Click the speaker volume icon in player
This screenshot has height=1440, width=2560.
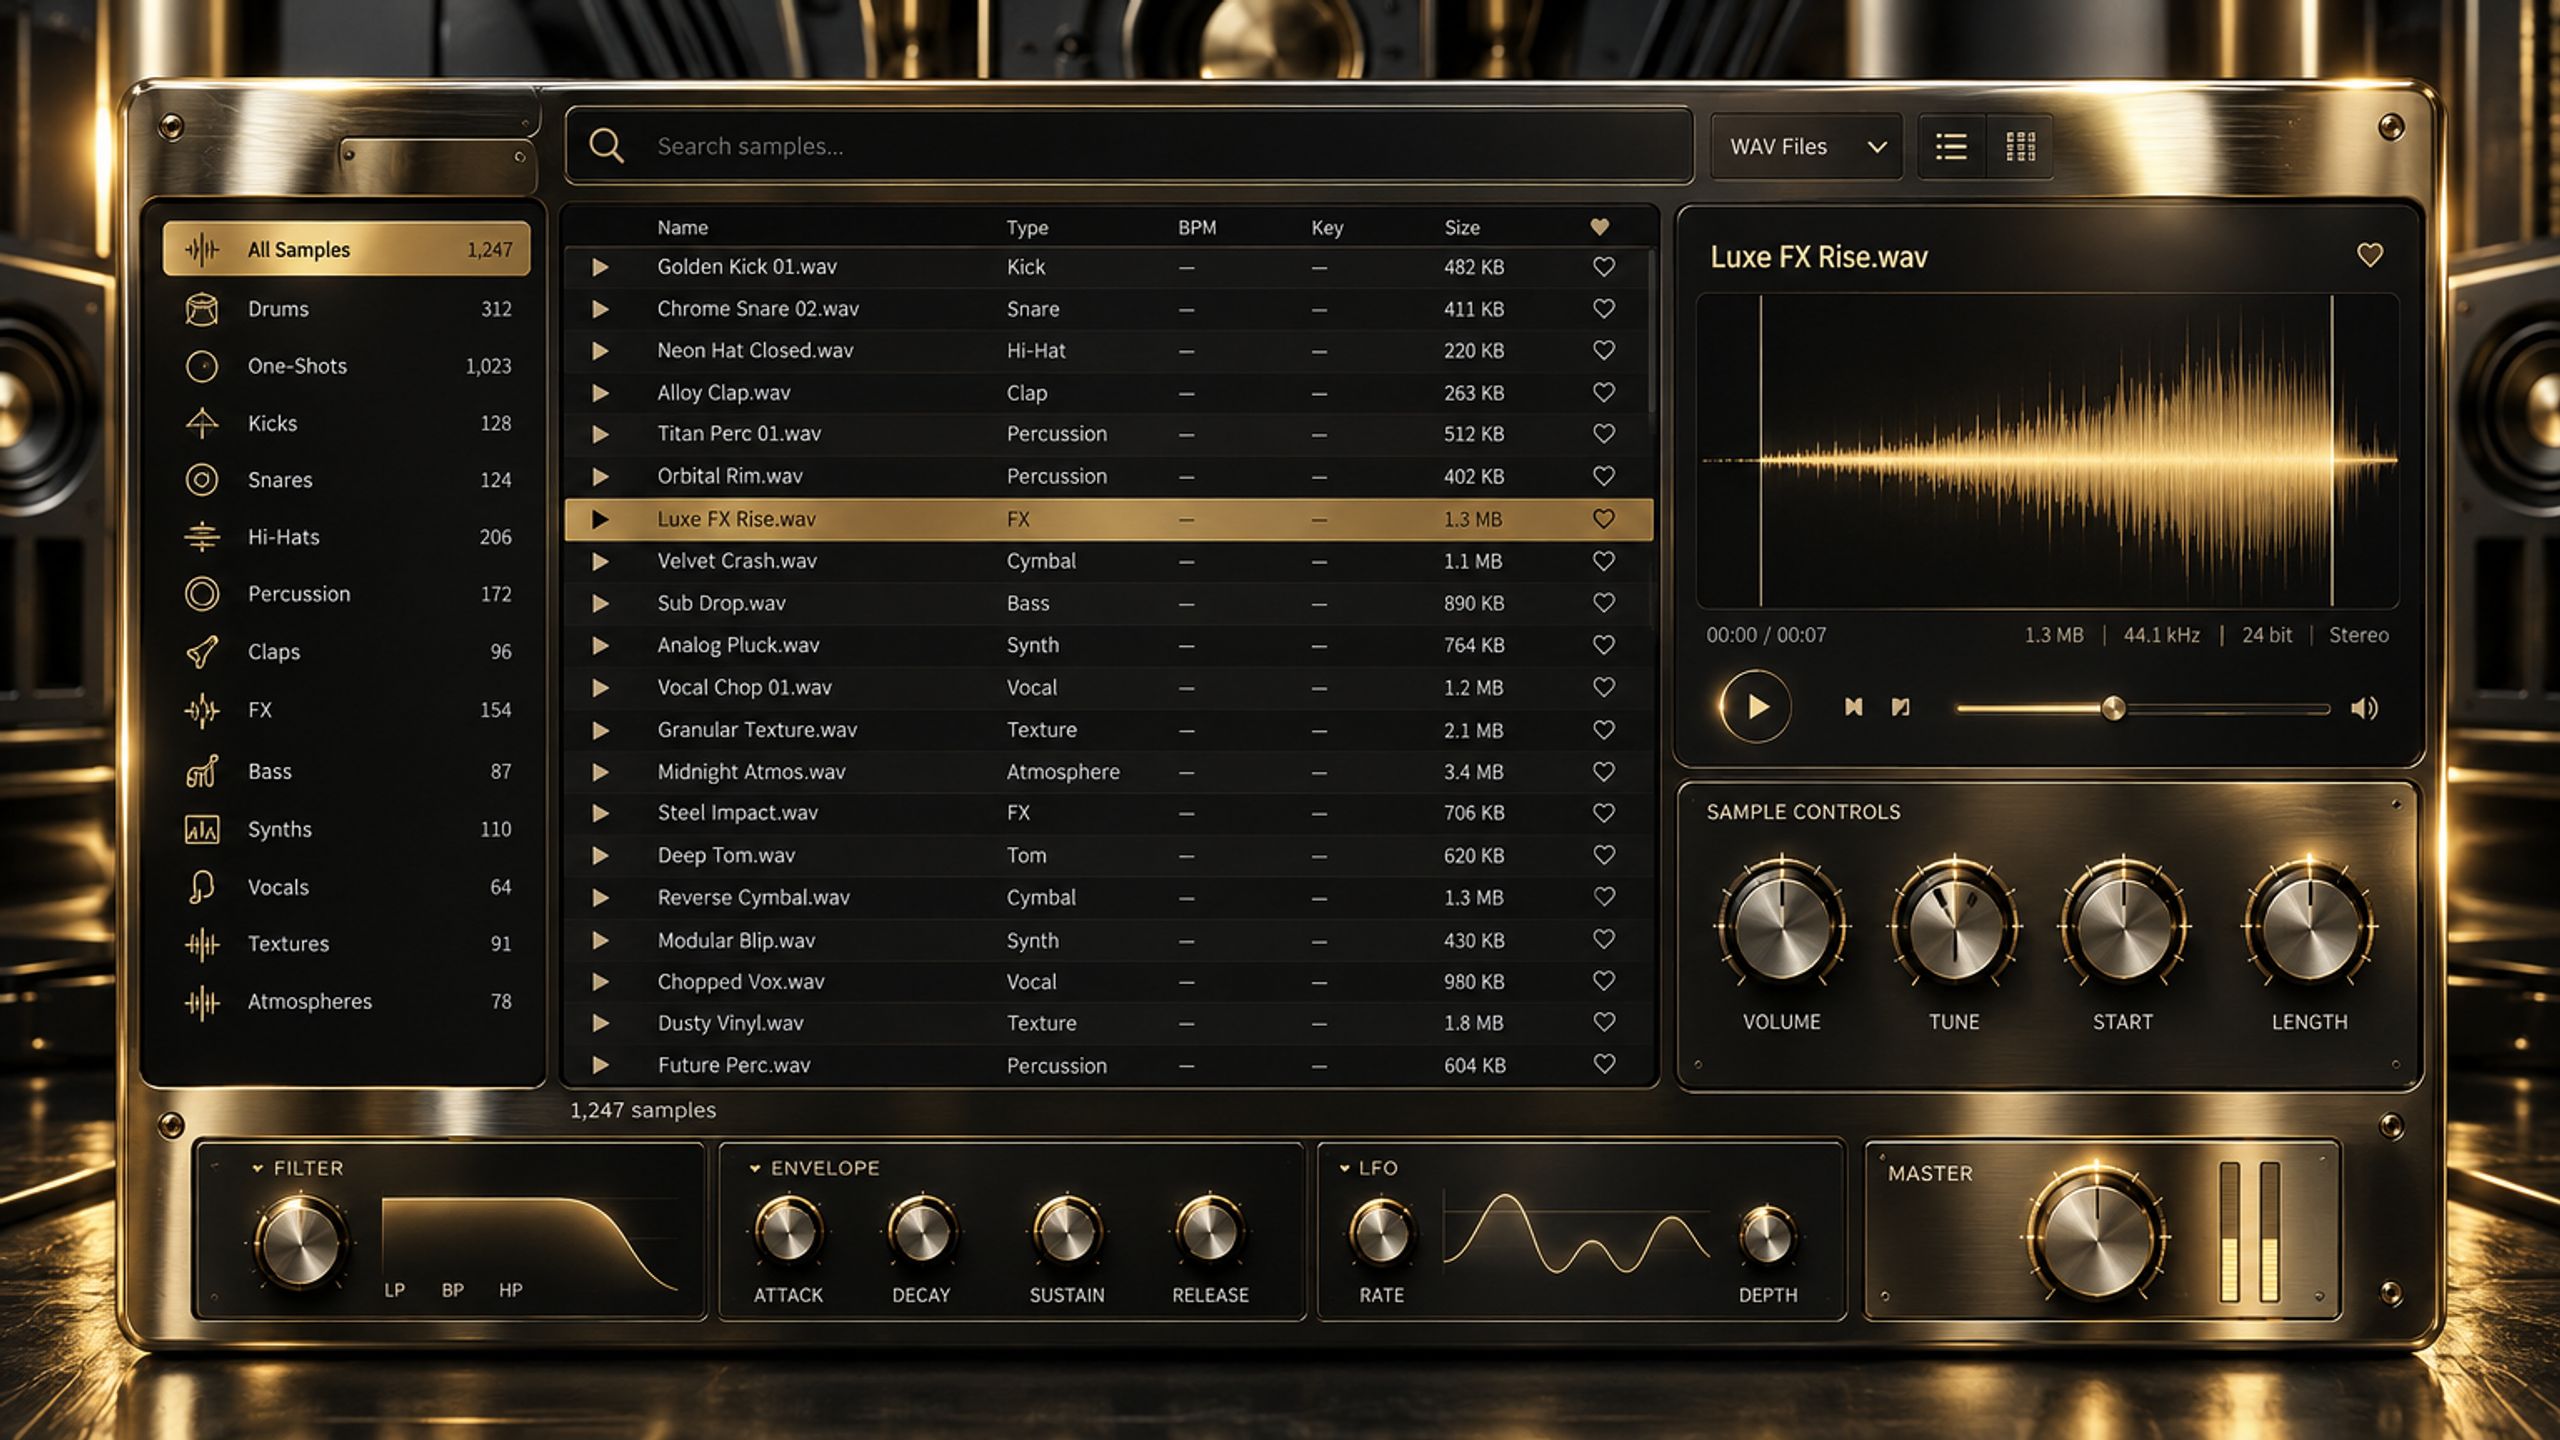(x=2364, y=708)
